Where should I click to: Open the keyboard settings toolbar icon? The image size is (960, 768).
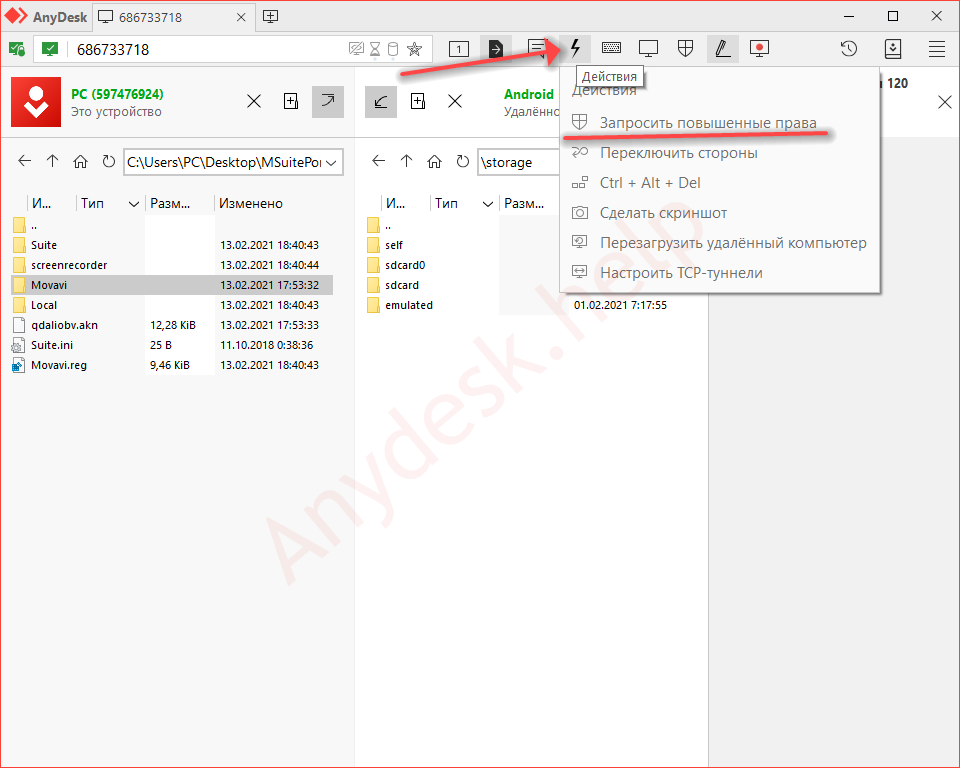[x=611, y=48]
